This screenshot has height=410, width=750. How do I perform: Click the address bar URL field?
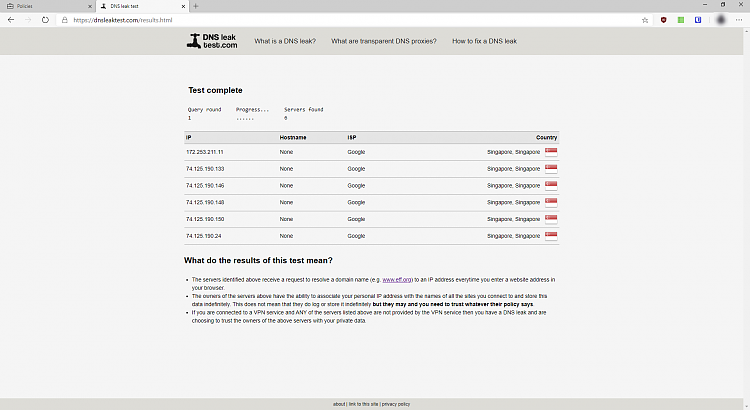coord(354,20)
